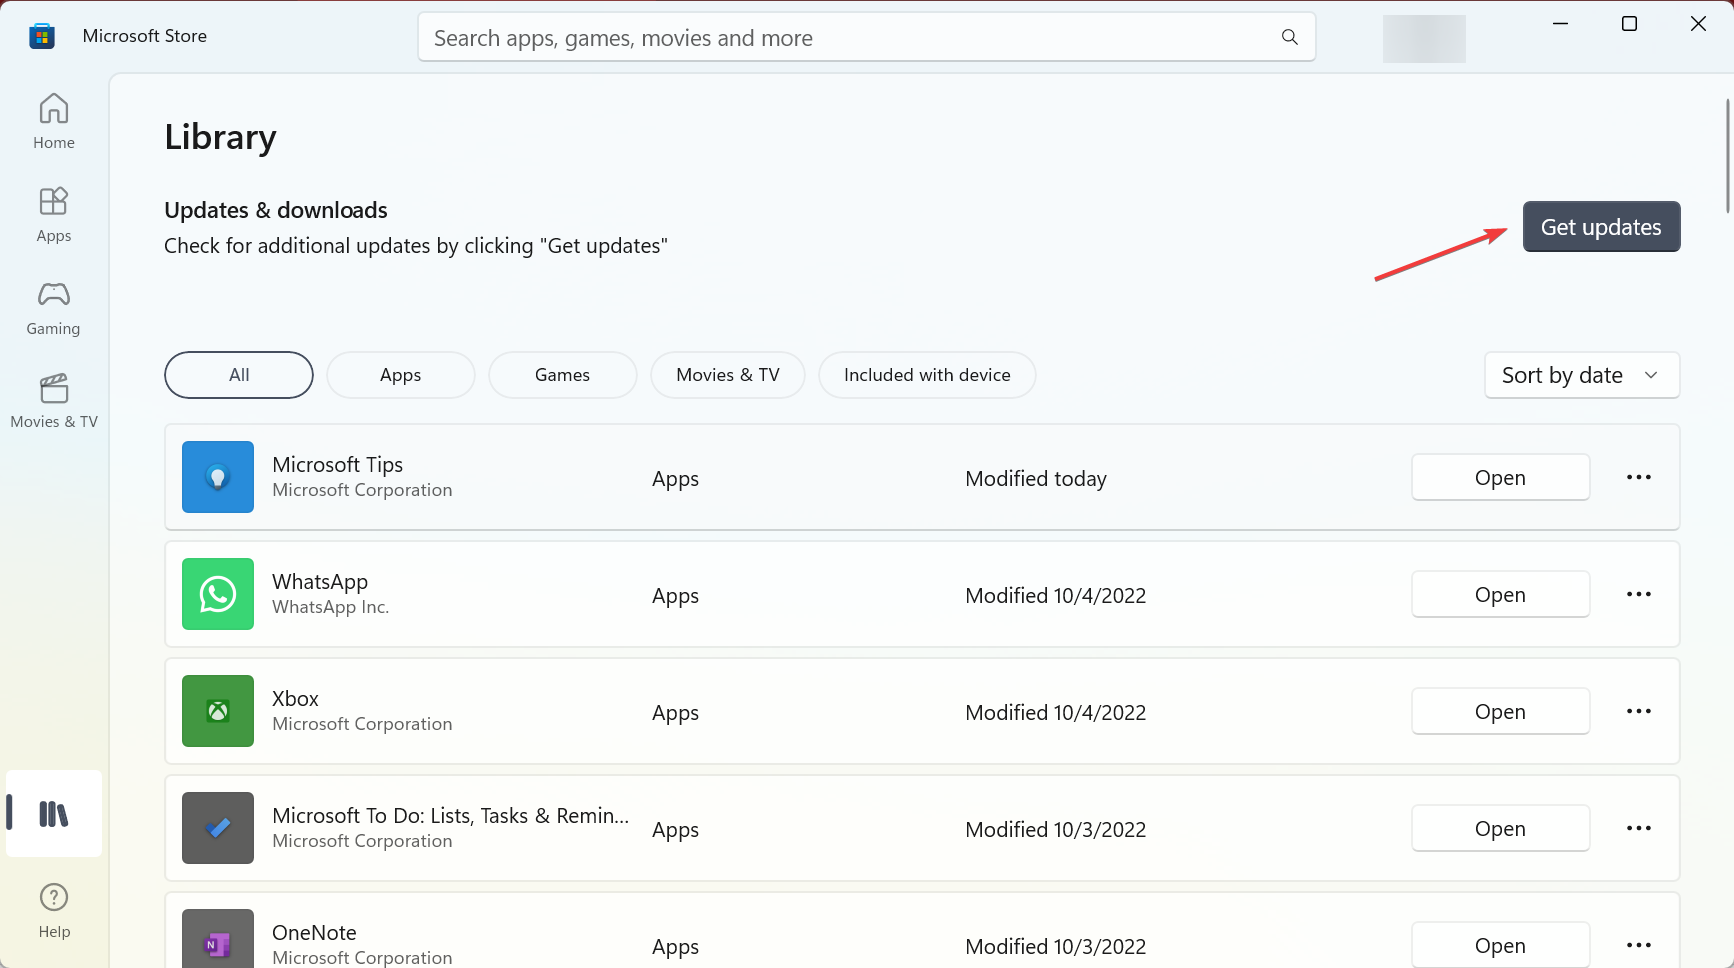This screenshot has width=1734, height=968.
Task: Select Microsoft To Do: Lists, Tasks title
Action: click(x=451, y=815)
